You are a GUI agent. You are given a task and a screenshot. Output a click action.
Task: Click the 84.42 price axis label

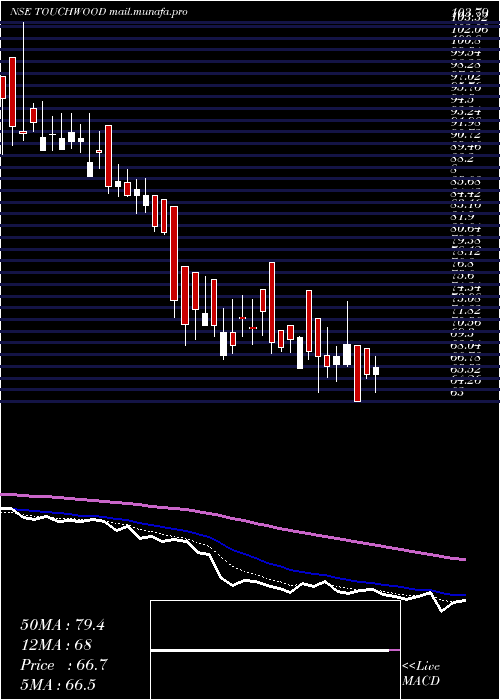click(x=466, y=194)
